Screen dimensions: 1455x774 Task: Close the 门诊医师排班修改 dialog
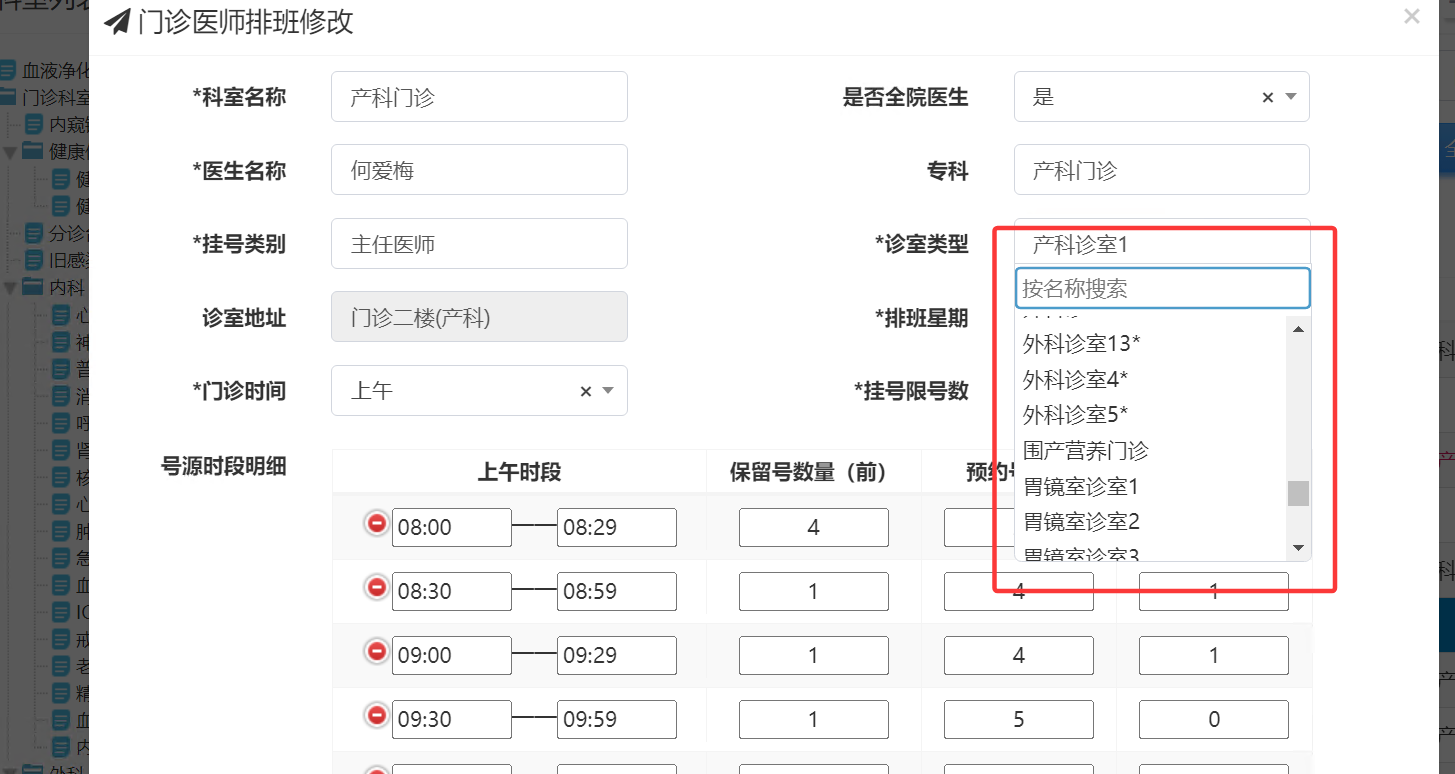(x=1411, y=17)
